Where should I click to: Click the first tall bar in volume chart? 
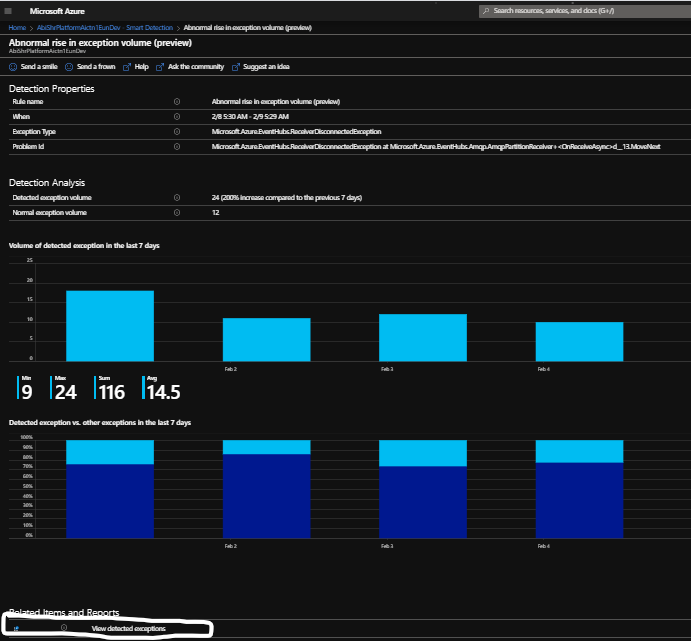[110, 326]
